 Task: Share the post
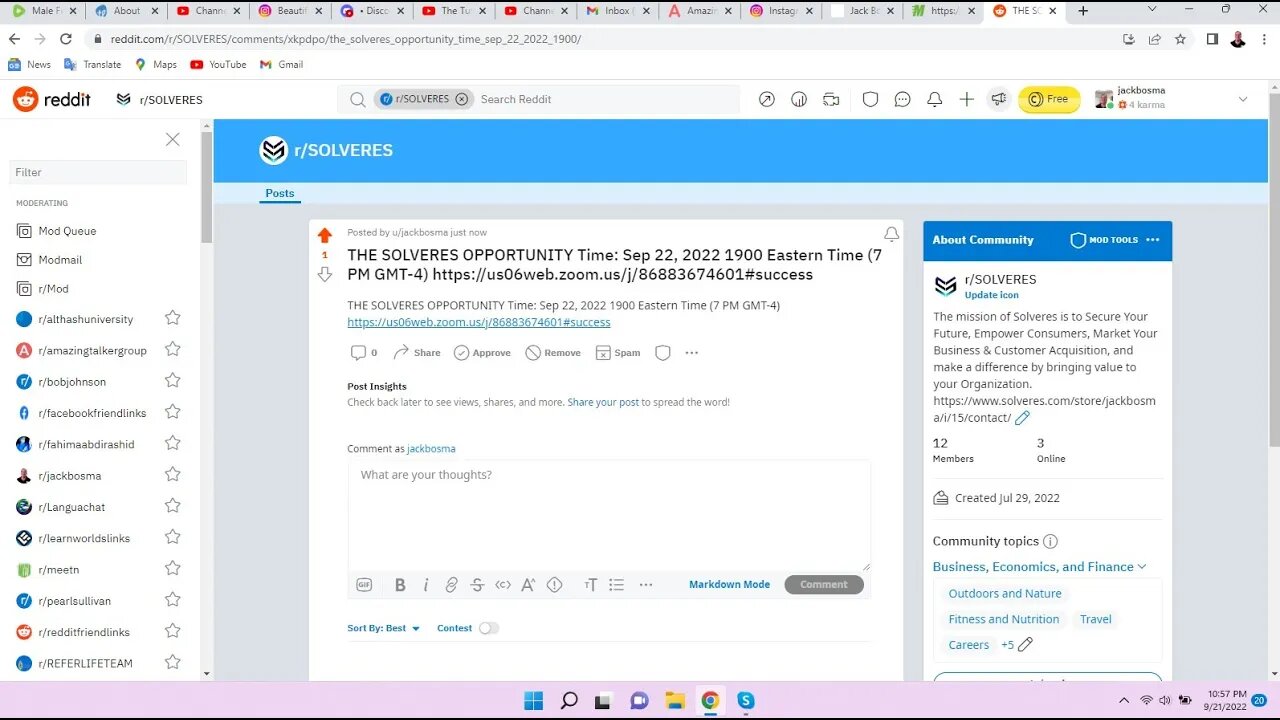coord(417,353)
